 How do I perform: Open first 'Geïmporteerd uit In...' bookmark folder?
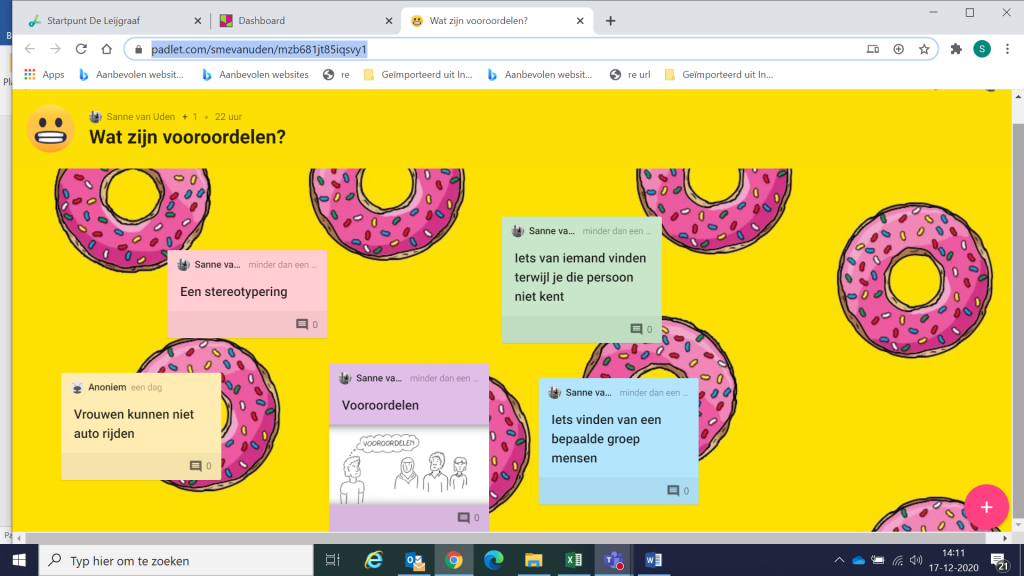coord(418,74)
